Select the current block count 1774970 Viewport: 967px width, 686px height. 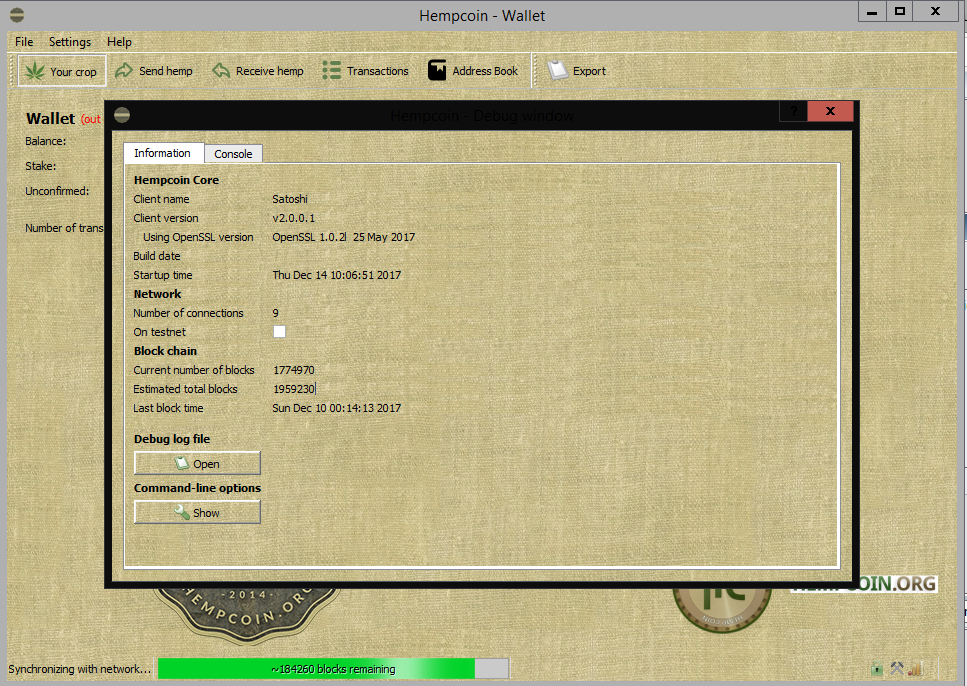(x=294, y=370)
